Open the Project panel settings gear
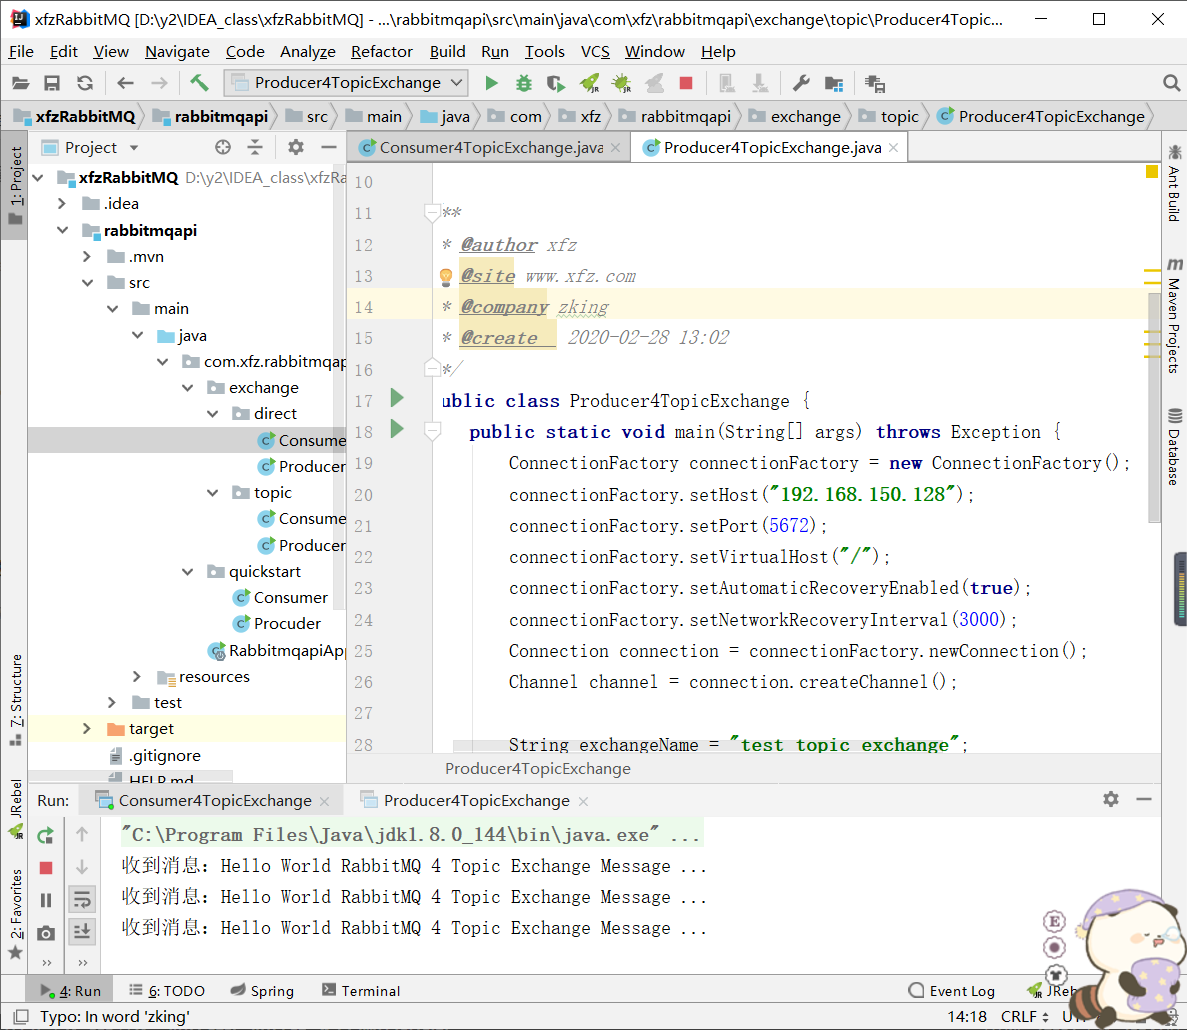 [x=296, y=147]
